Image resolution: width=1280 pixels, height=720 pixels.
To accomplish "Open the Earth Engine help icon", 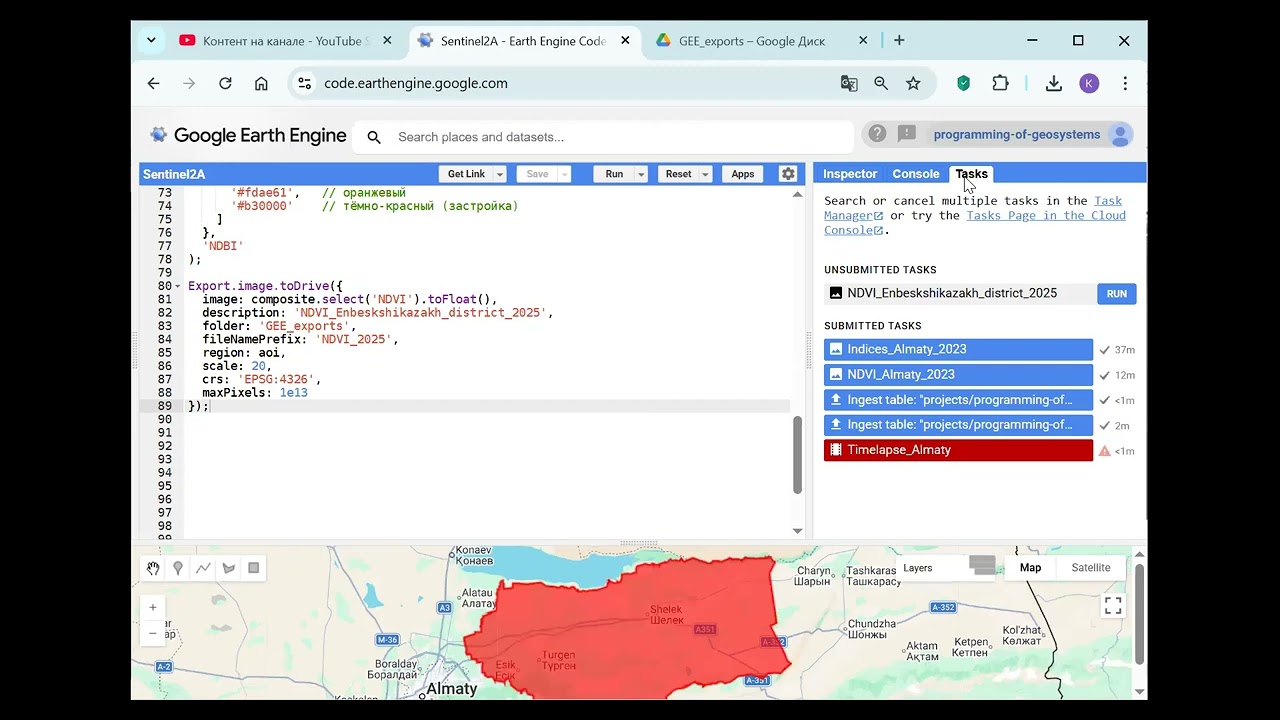I will click(x=877, y=134).
